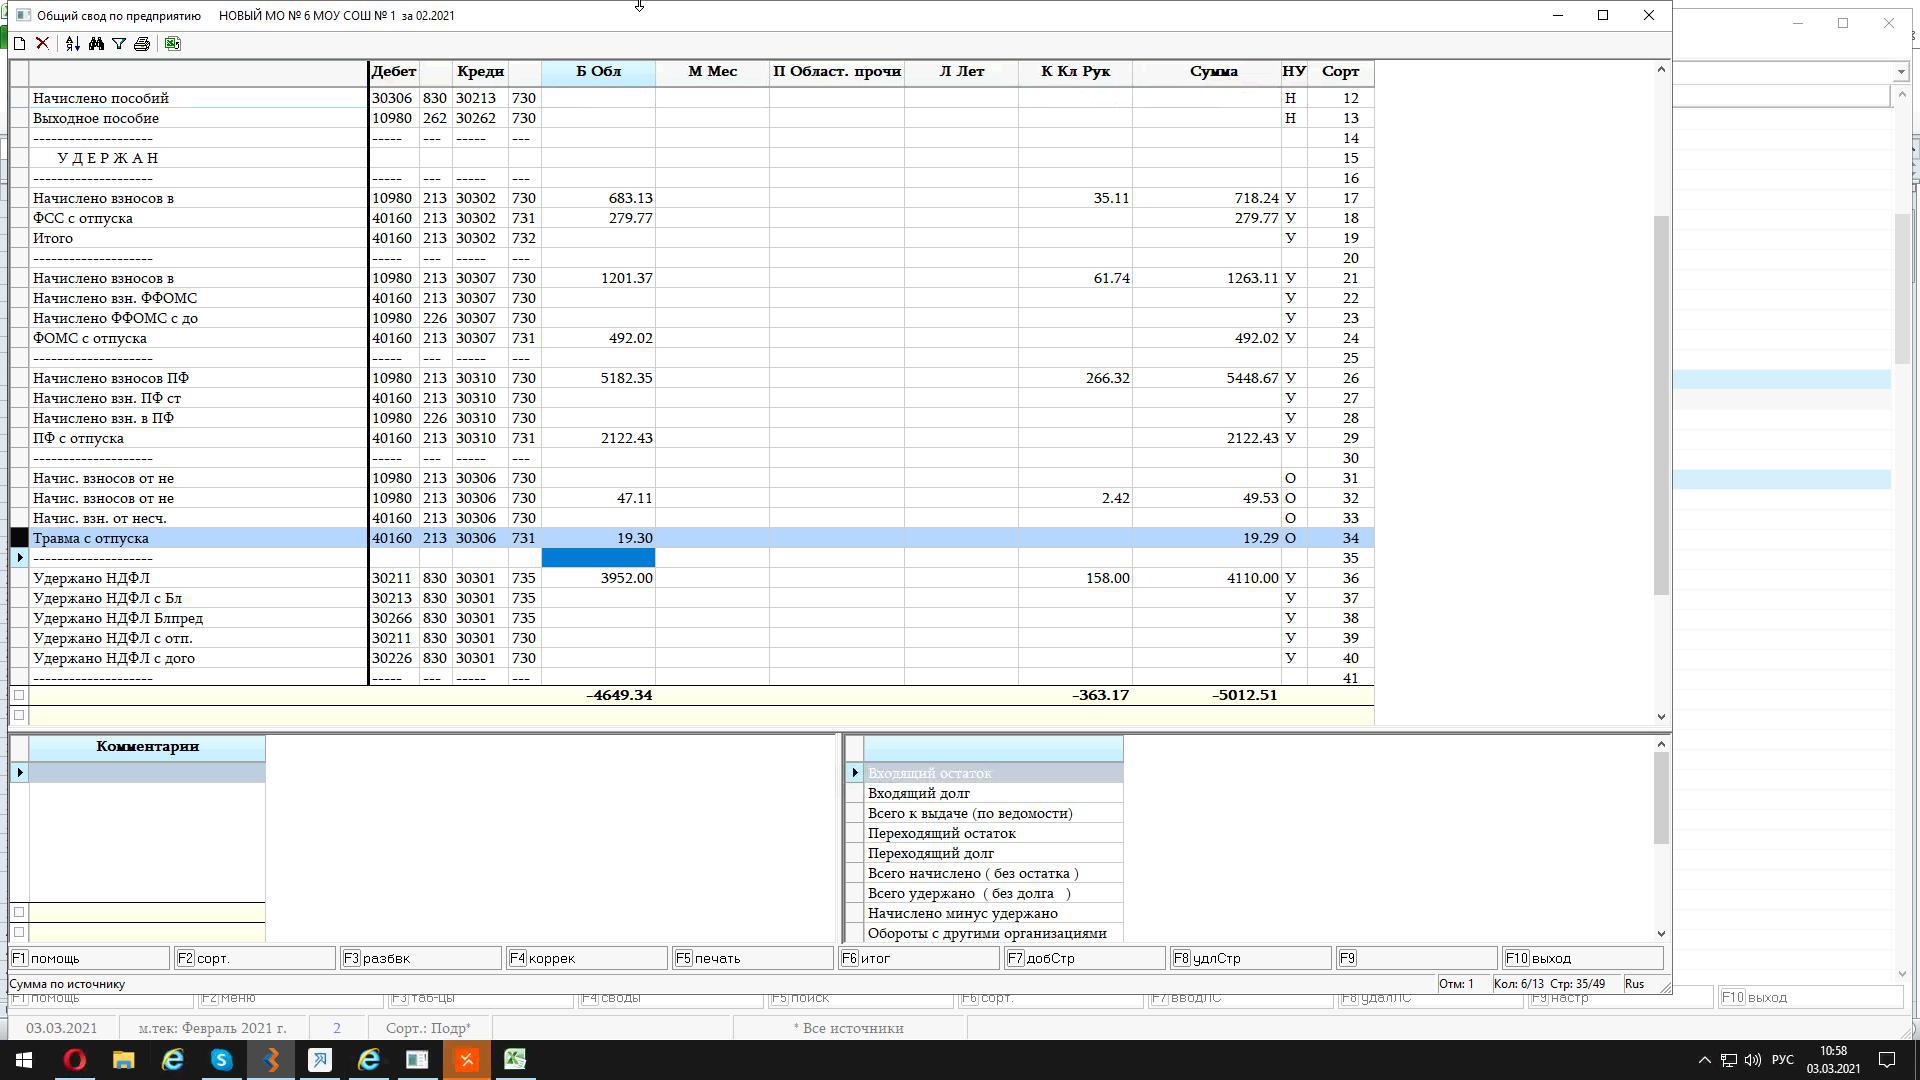Click the network tray icon
Image resolution: width=1920 pixels, height=1080 pixels.
pyautogui.click(x=1729, y=1060)
